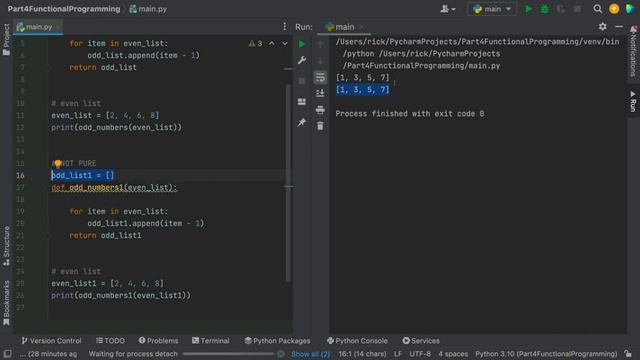Open the Problems tab
The image size is (640, 360).
(158, 340)
